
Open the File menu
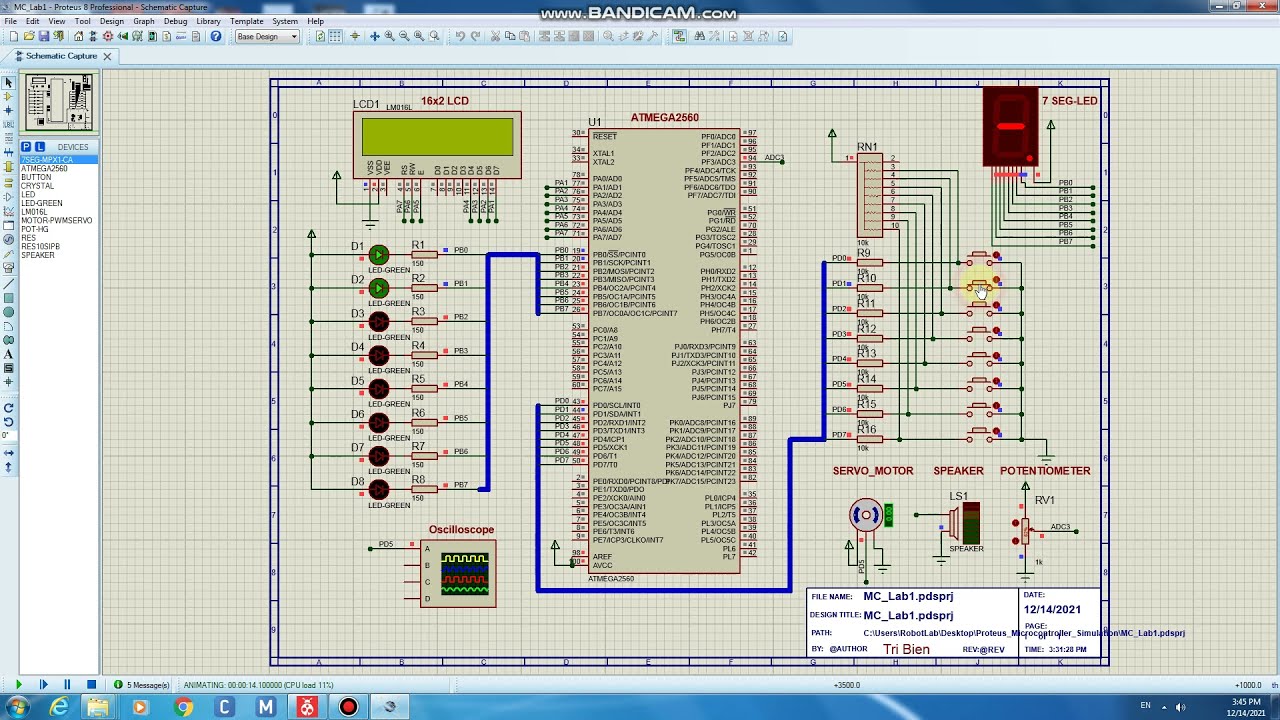(x=11, y=21)
